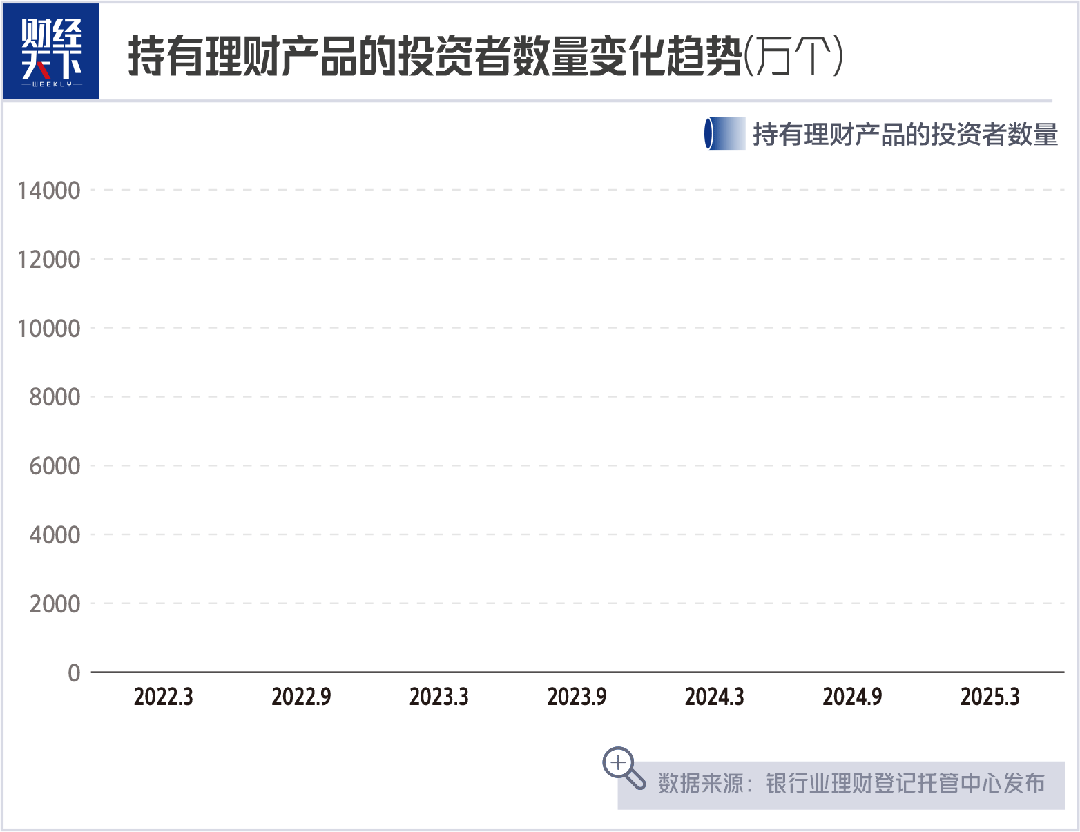Viewport: 1080px width, 832px height.
Task: Click the blue legend swatch
Action: (725, 134)
